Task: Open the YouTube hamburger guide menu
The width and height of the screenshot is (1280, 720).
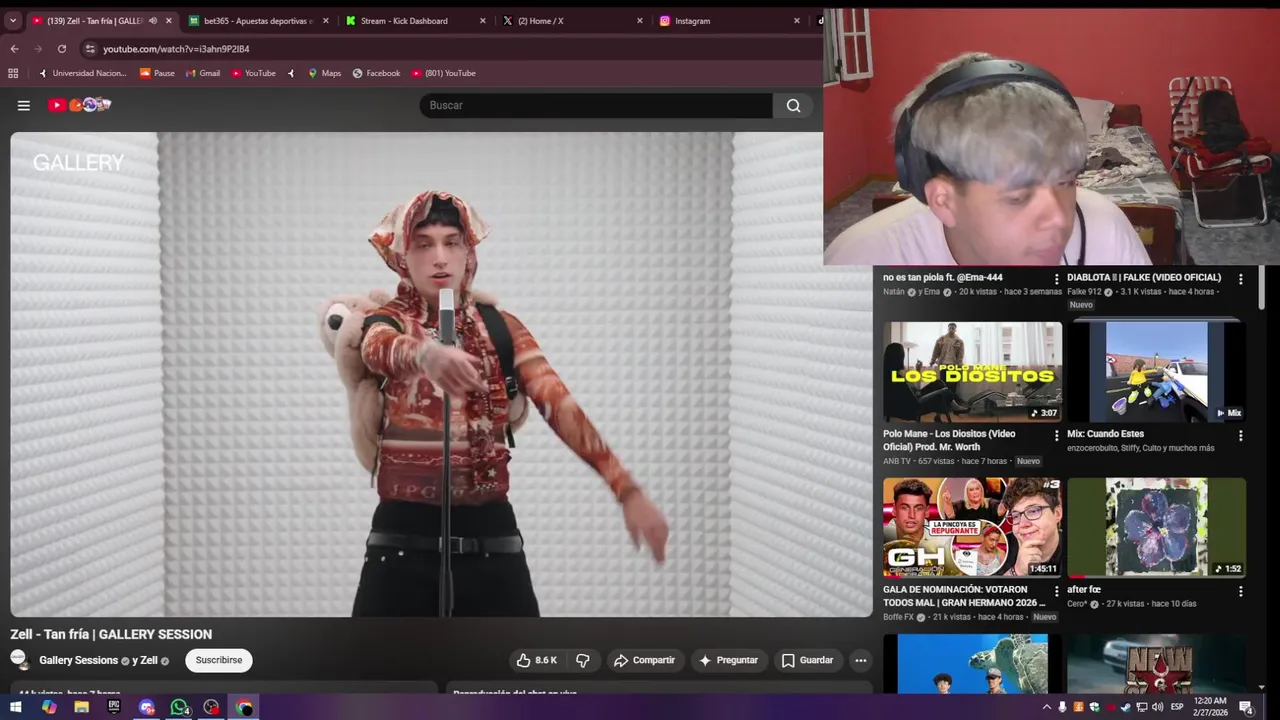Action: pos(23,105)
